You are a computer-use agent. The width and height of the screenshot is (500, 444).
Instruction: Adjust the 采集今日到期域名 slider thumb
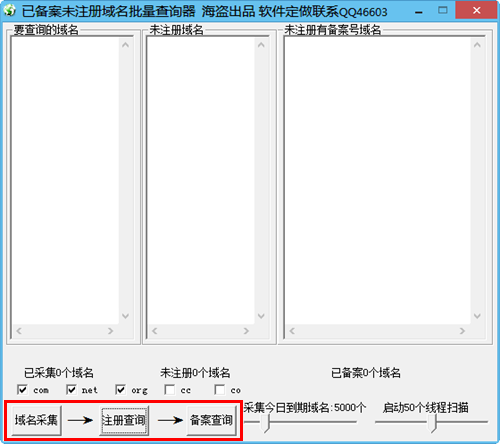[266, 423]
